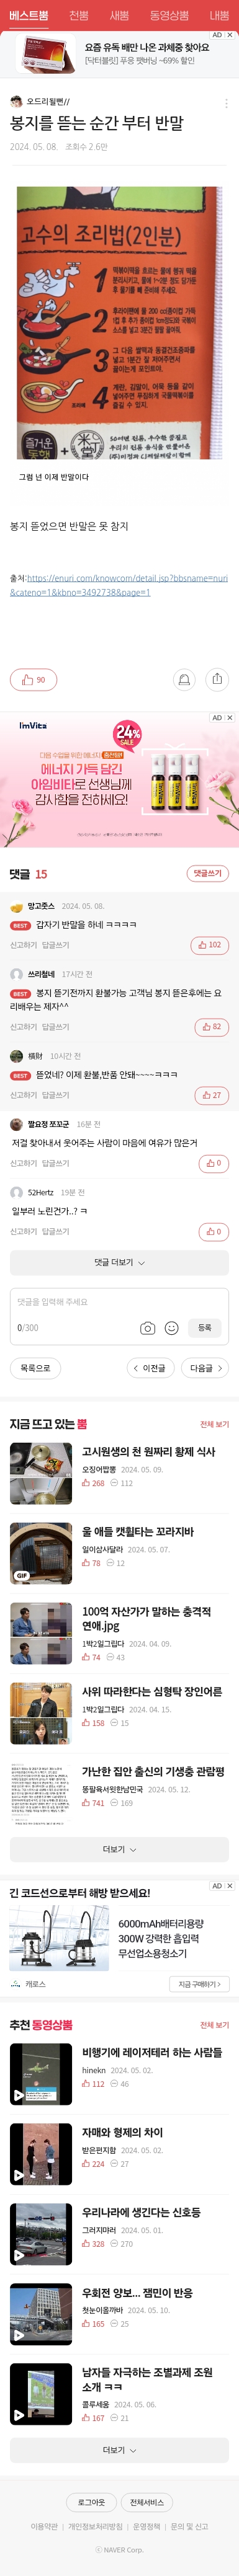The width and height of the screenshot is (239, 2576).
Task: Expand more comments with 댓글 더보기
Action: (119, 1262)
